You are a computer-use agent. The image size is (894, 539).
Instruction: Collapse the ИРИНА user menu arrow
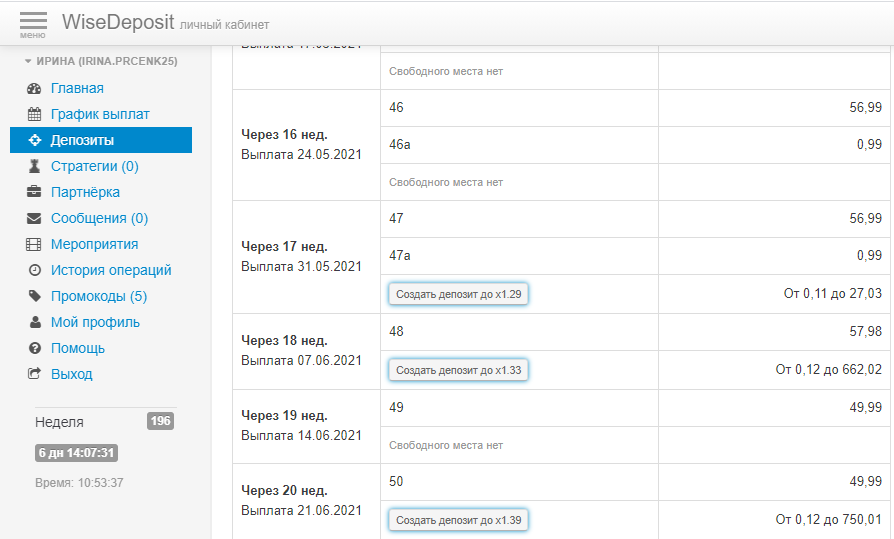coord(28,61)
